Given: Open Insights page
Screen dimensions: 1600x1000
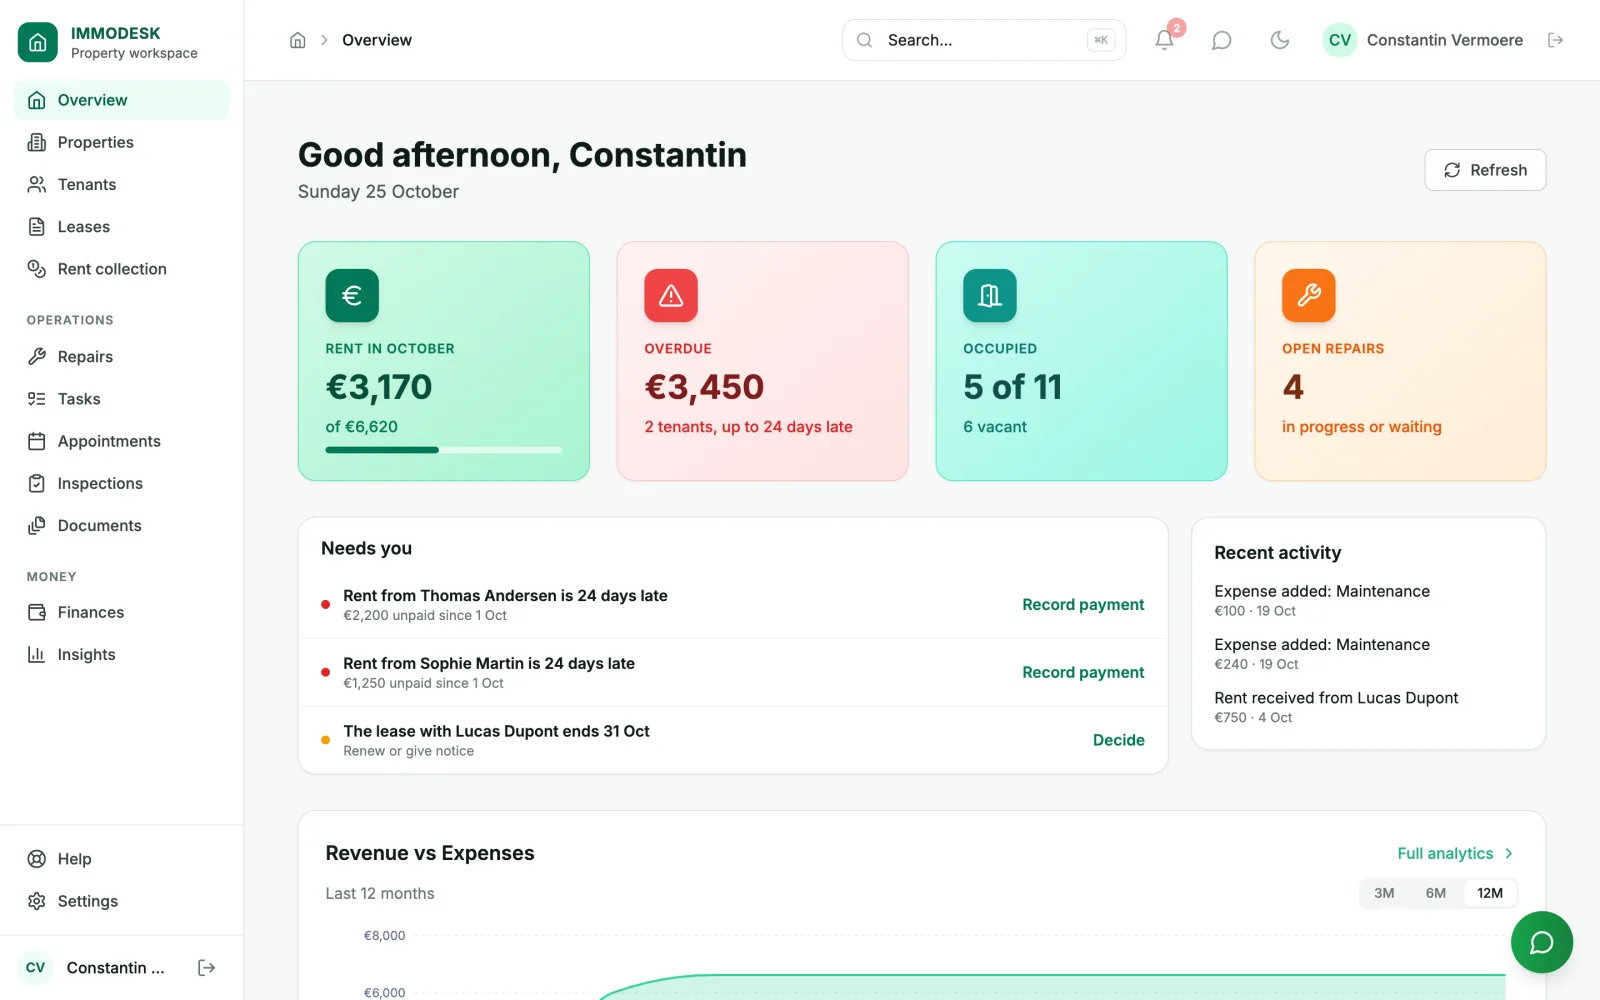Looking at the screenshot, I should [x=122, y=654].
